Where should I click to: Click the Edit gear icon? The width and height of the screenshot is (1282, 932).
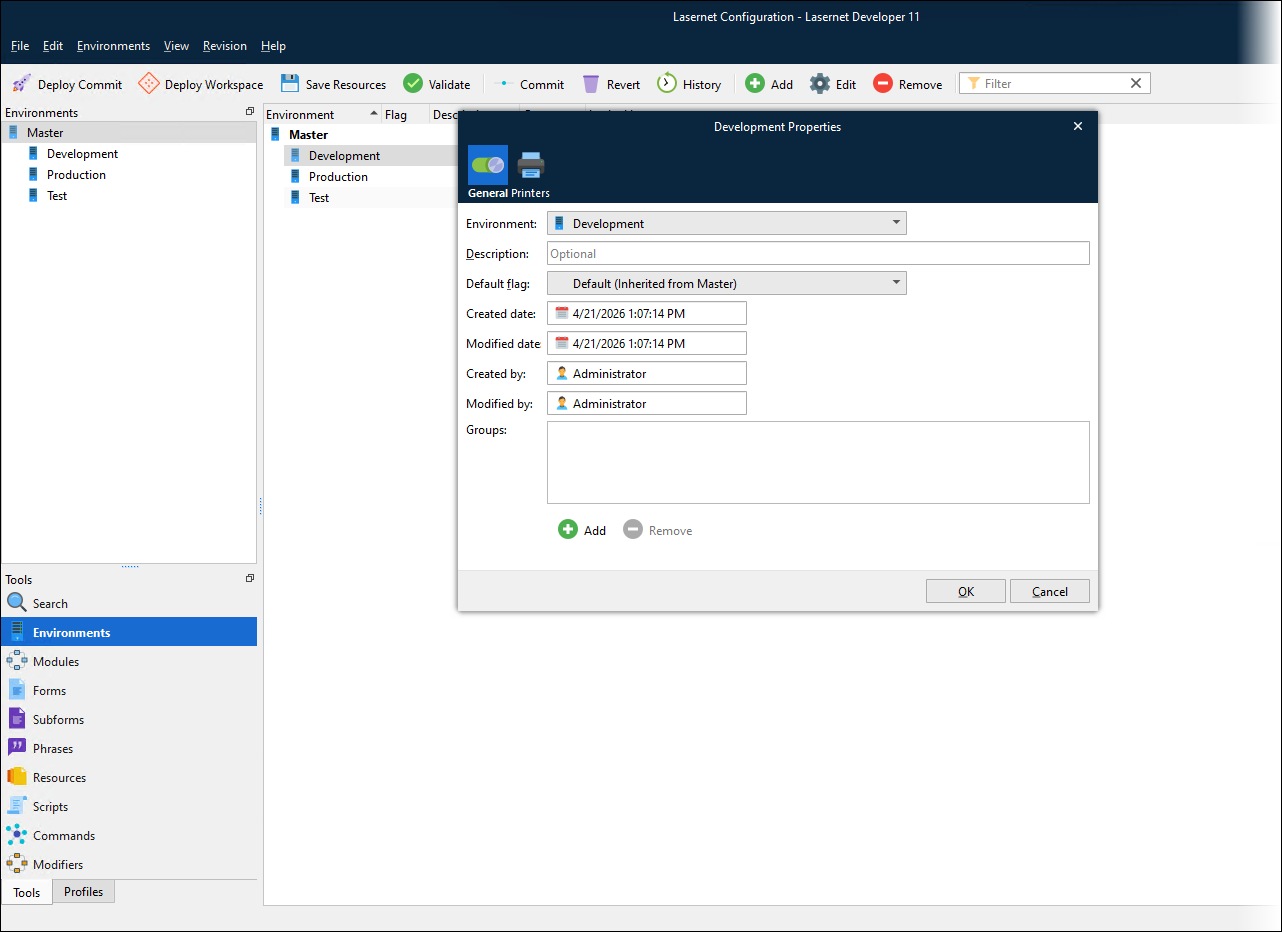[820, 84]
